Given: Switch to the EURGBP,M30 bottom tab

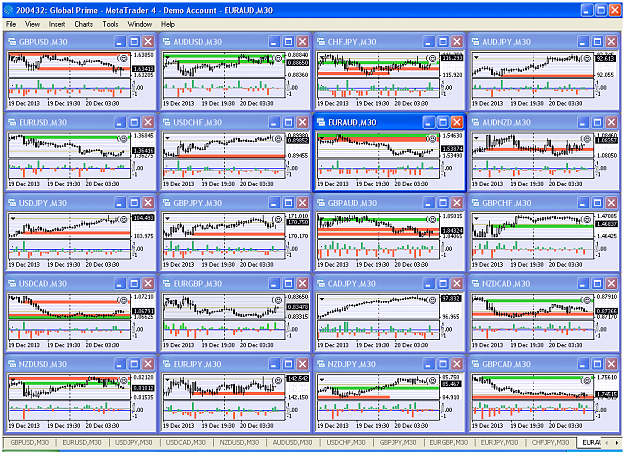Looking at the screenshot, I should (449, 442).
